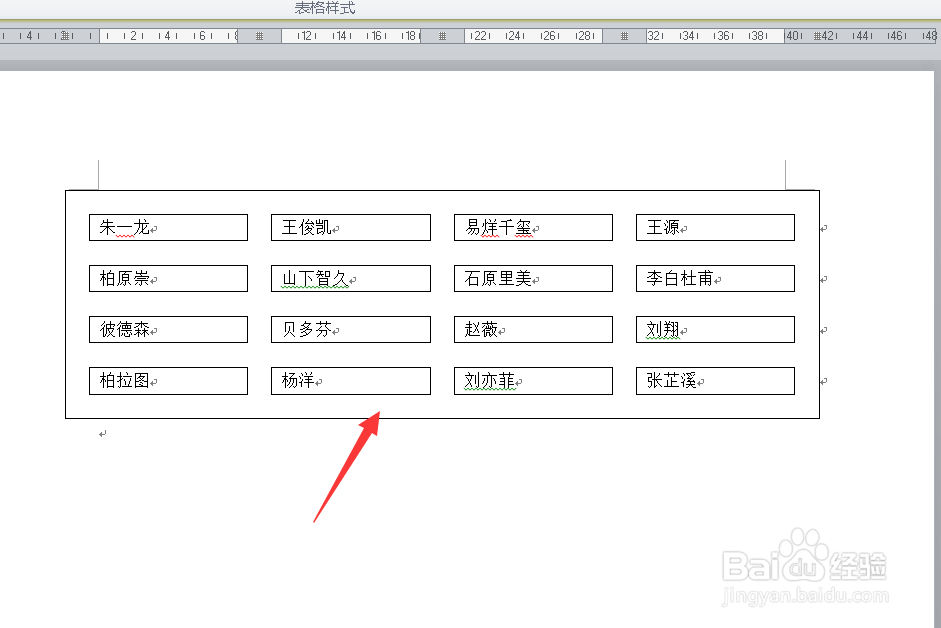Click the cell containing 易烊千玺
Viewport: 941px width, 628px height.
pos(533,228)
